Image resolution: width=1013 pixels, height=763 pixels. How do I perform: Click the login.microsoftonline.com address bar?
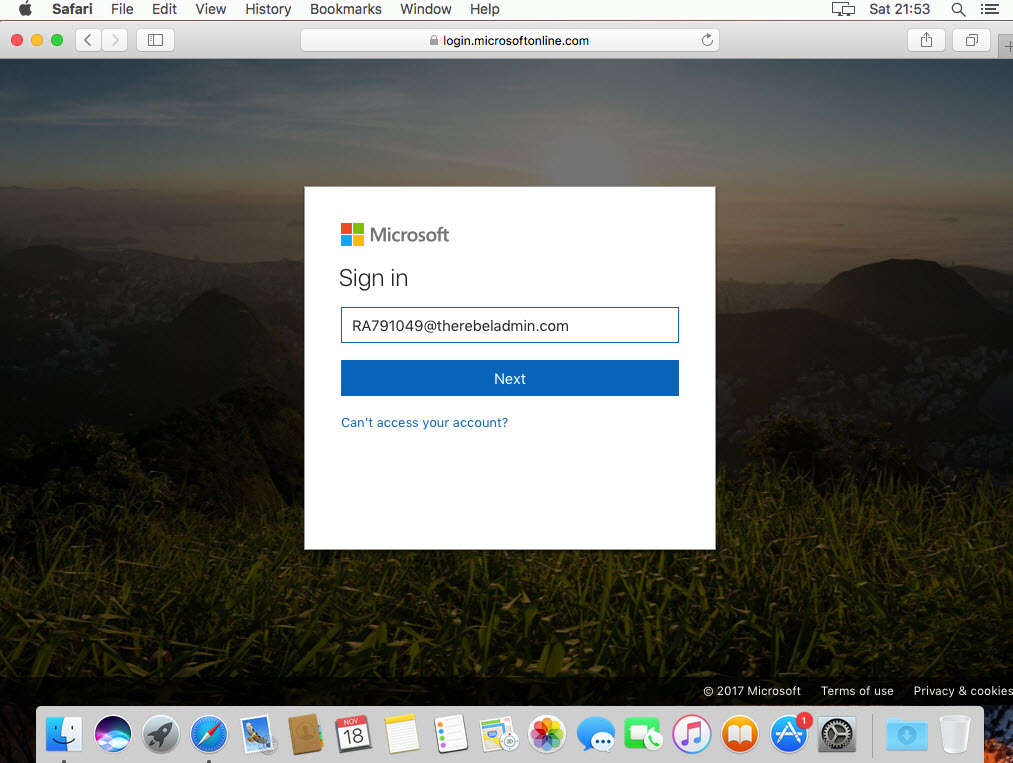coord(509,40)
